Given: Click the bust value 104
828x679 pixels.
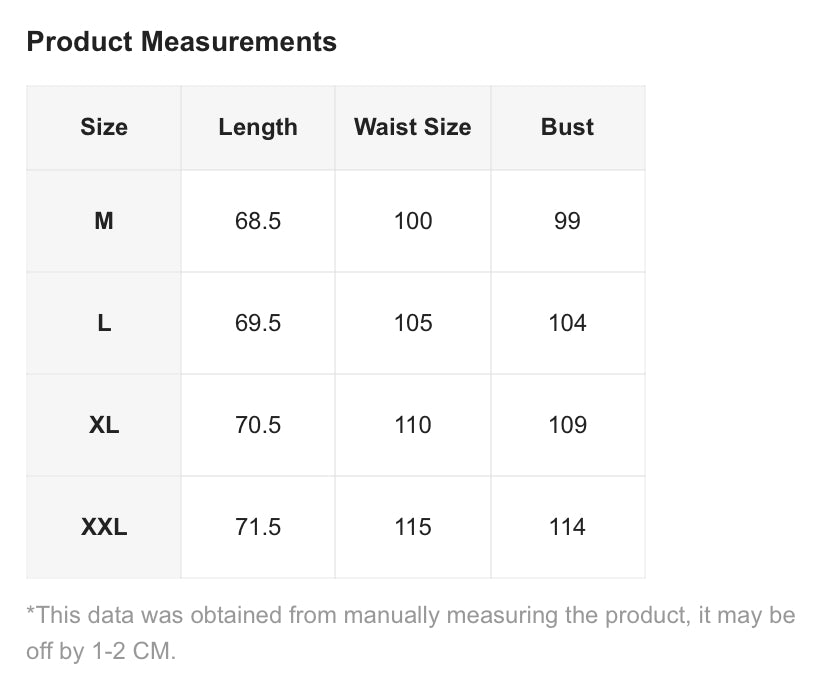Looking at the screenshot, I should (568, 323).
